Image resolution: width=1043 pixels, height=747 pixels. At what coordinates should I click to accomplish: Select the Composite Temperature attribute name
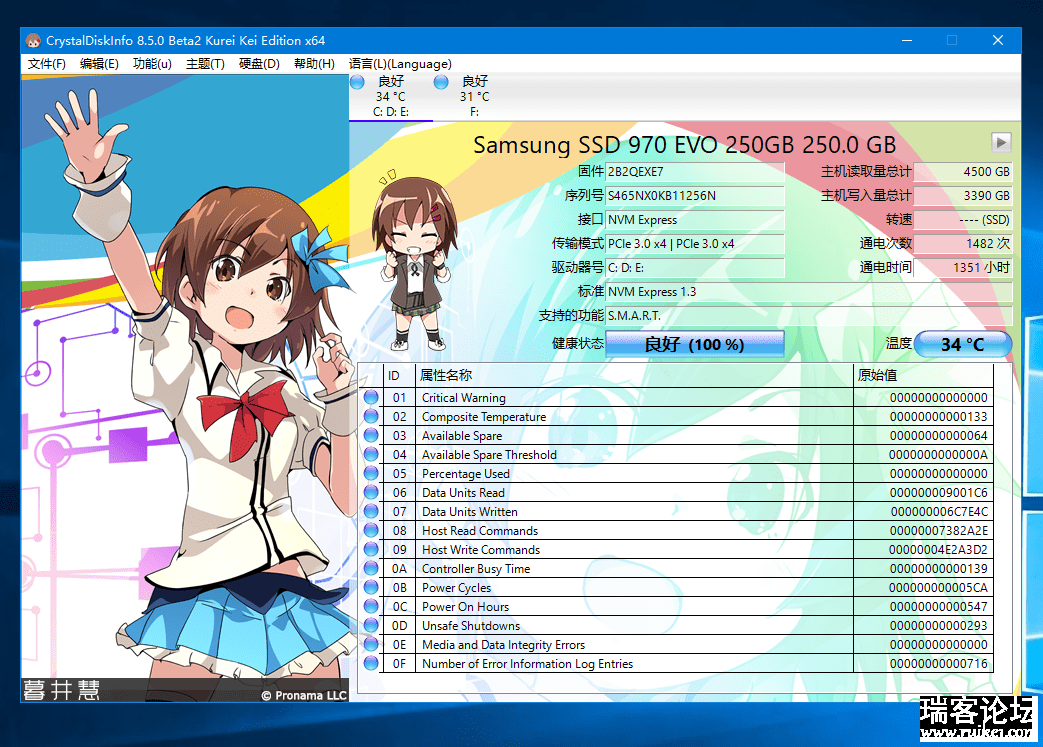pyautogui.click(x=484, y=416)
